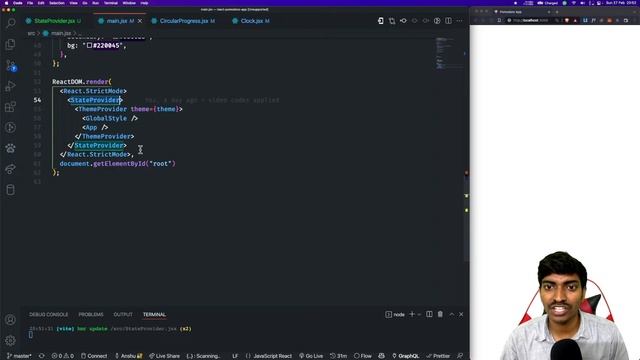
Task: Open the Explorer files view
Action: 11,44
